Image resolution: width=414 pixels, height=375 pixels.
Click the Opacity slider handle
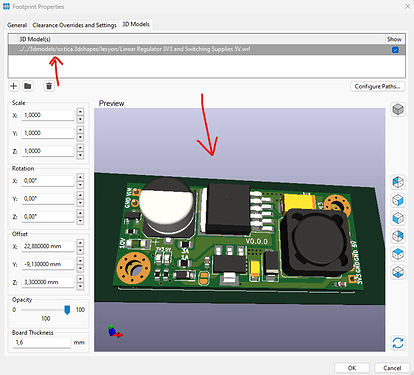pos(67,310)
